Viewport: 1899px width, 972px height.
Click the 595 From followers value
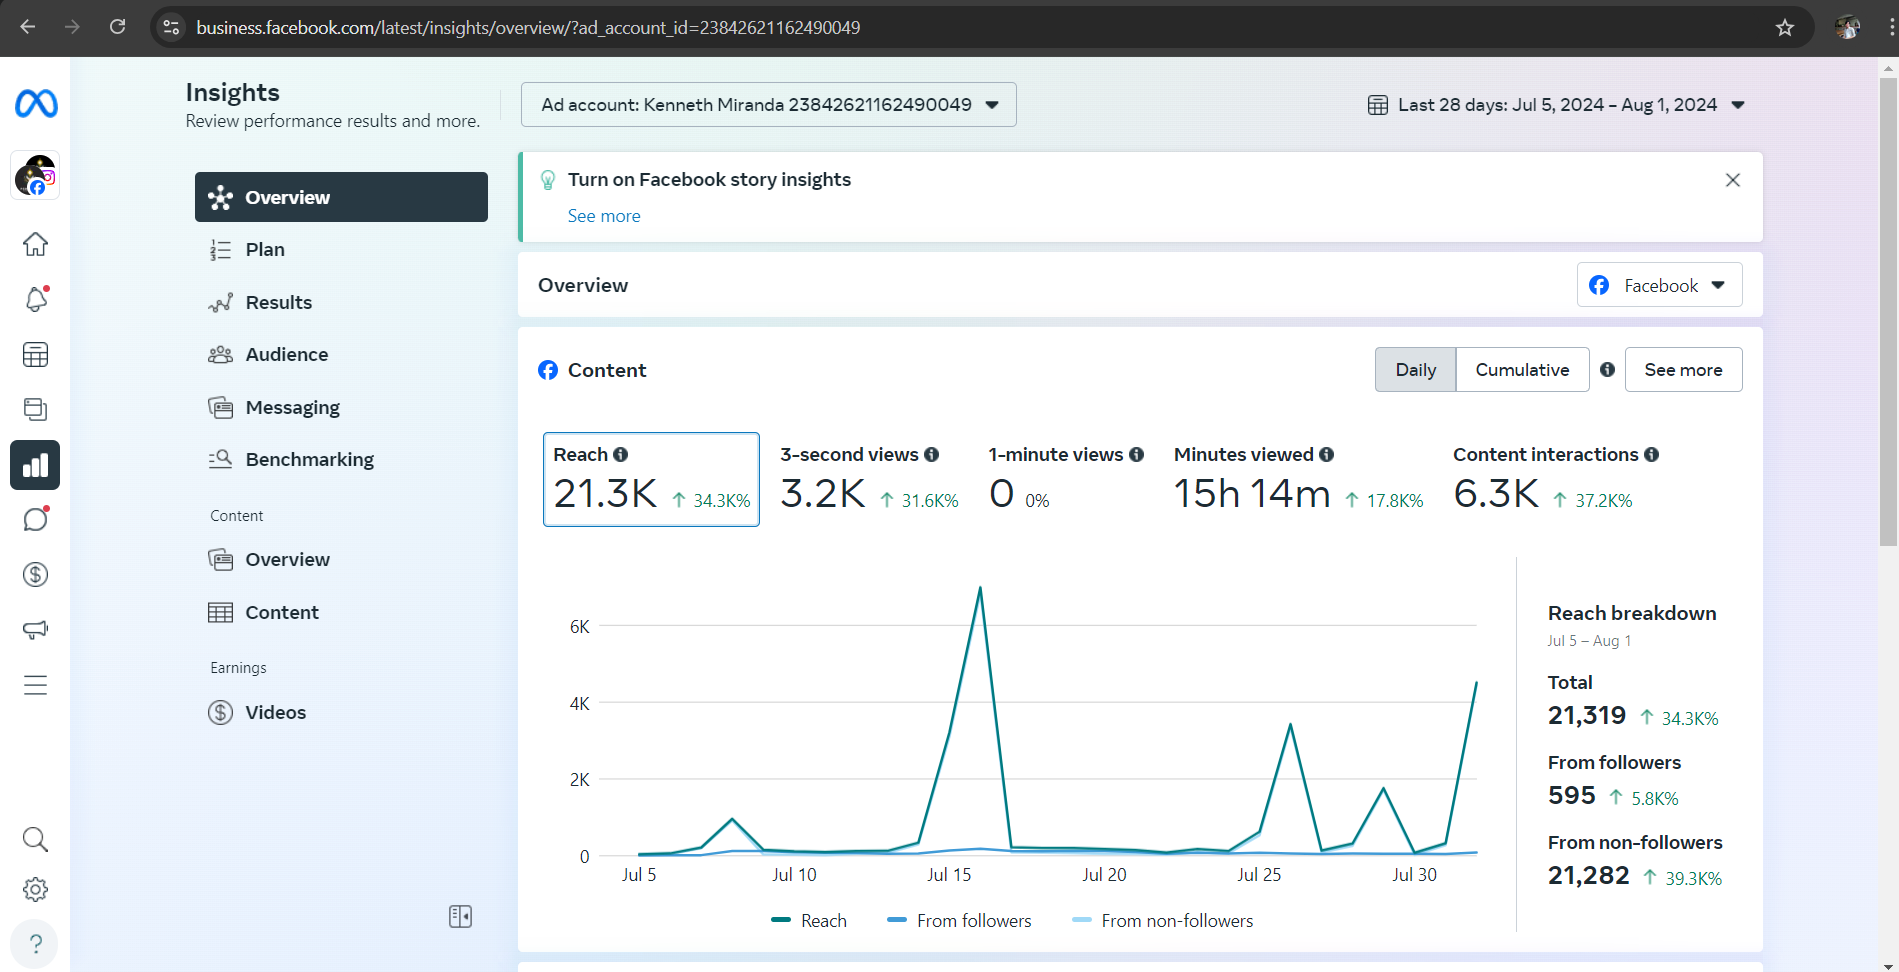(1571, 795)
